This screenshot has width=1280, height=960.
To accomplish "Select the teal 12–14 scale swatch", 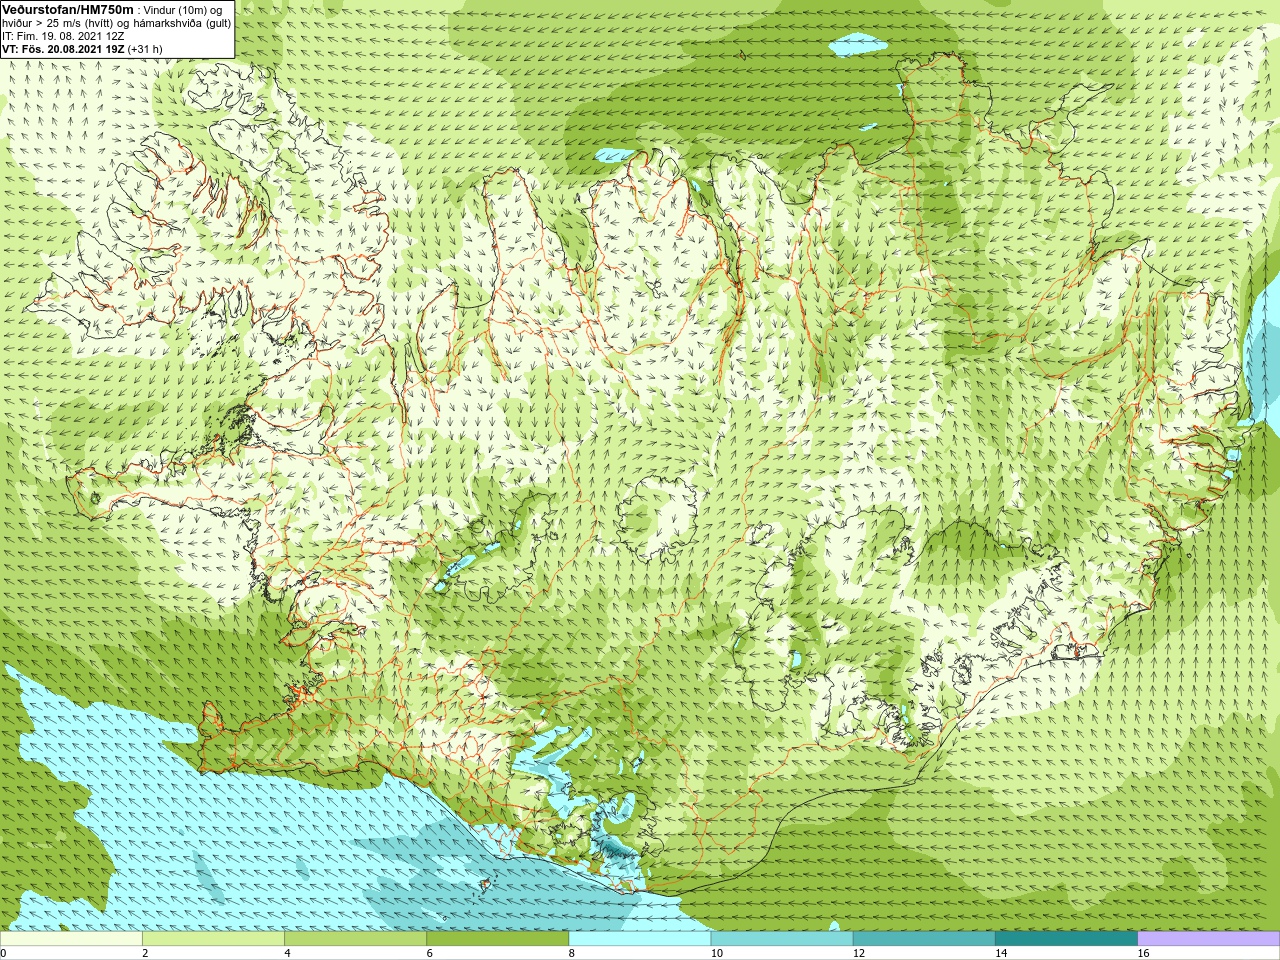I will 924,939.
